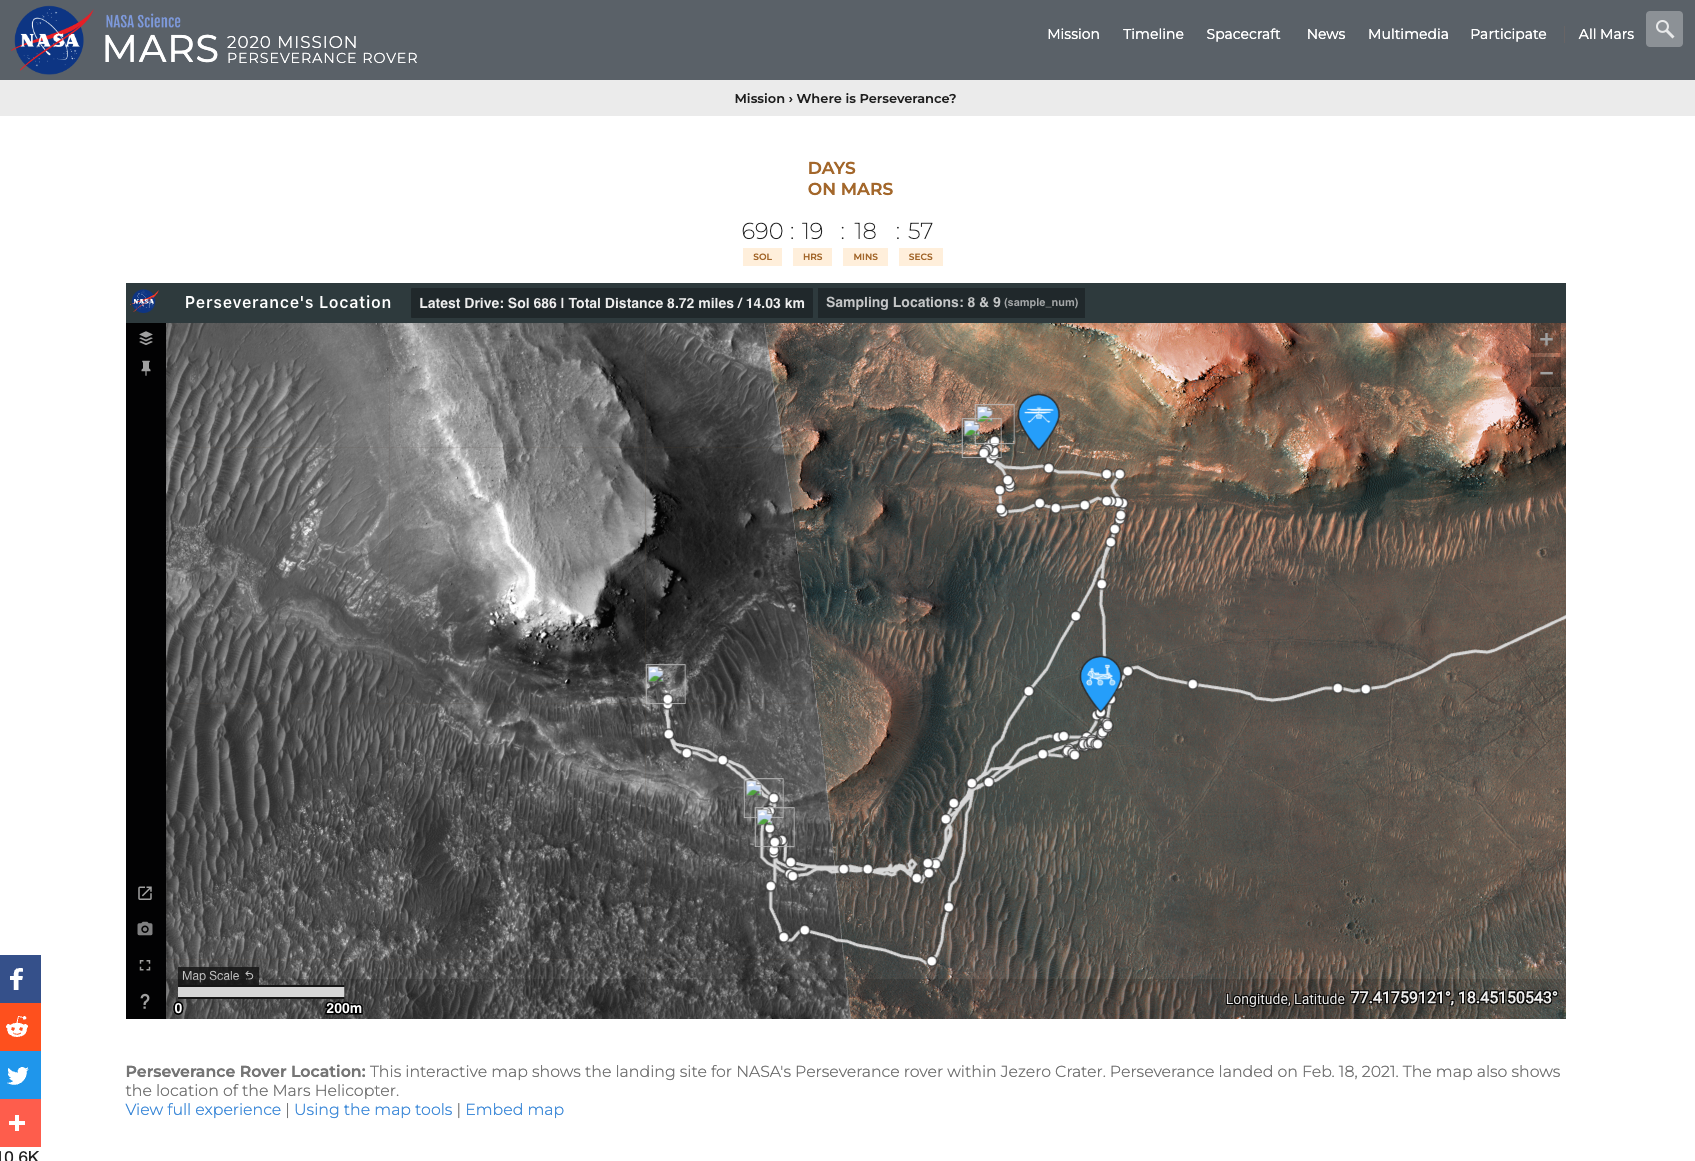Click sample thumbnail at western end of path
Viewport: 1695px width, 1161px height.
coord(666,684)
